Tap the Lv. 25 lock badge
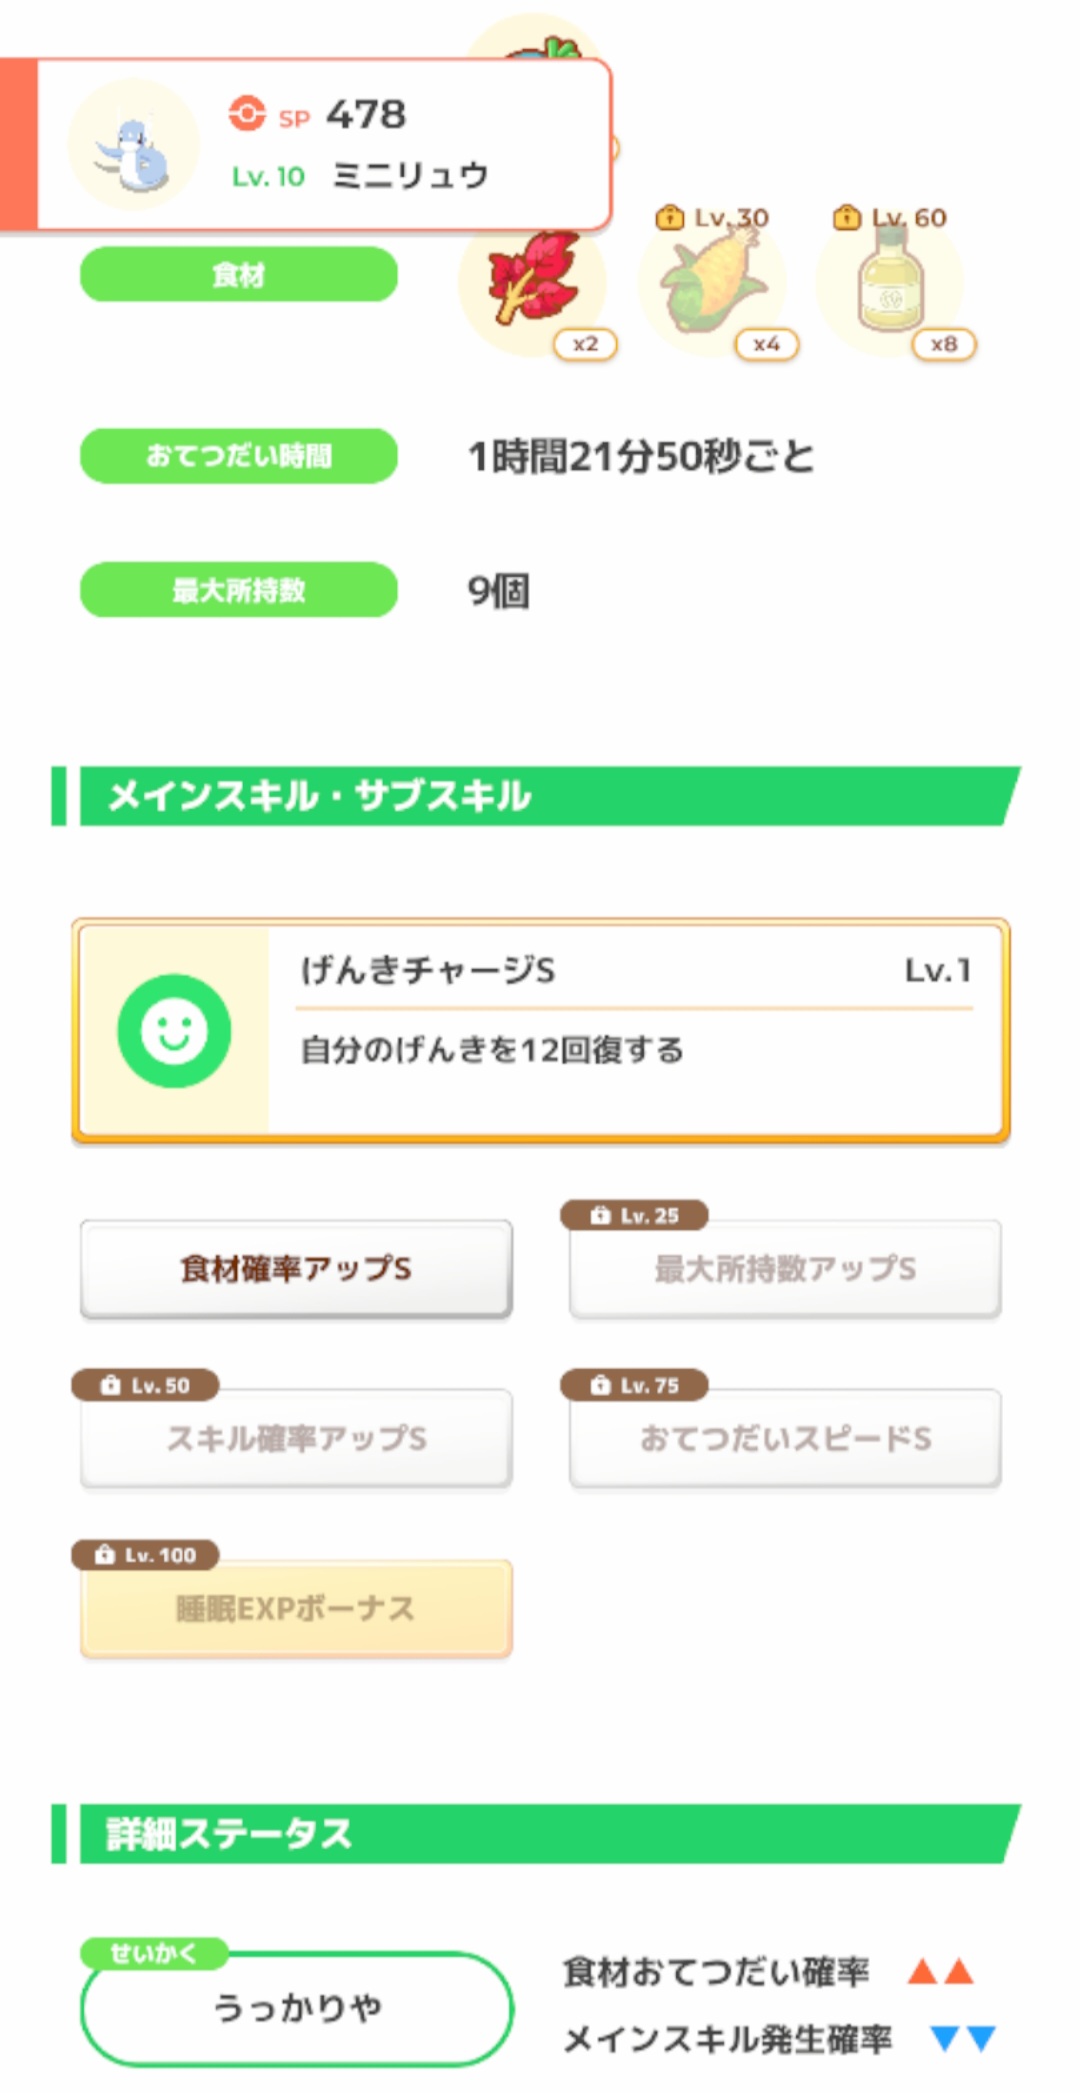Image resolution: width=1080 pixels, height=2093 pixels. pos(635,1215)
